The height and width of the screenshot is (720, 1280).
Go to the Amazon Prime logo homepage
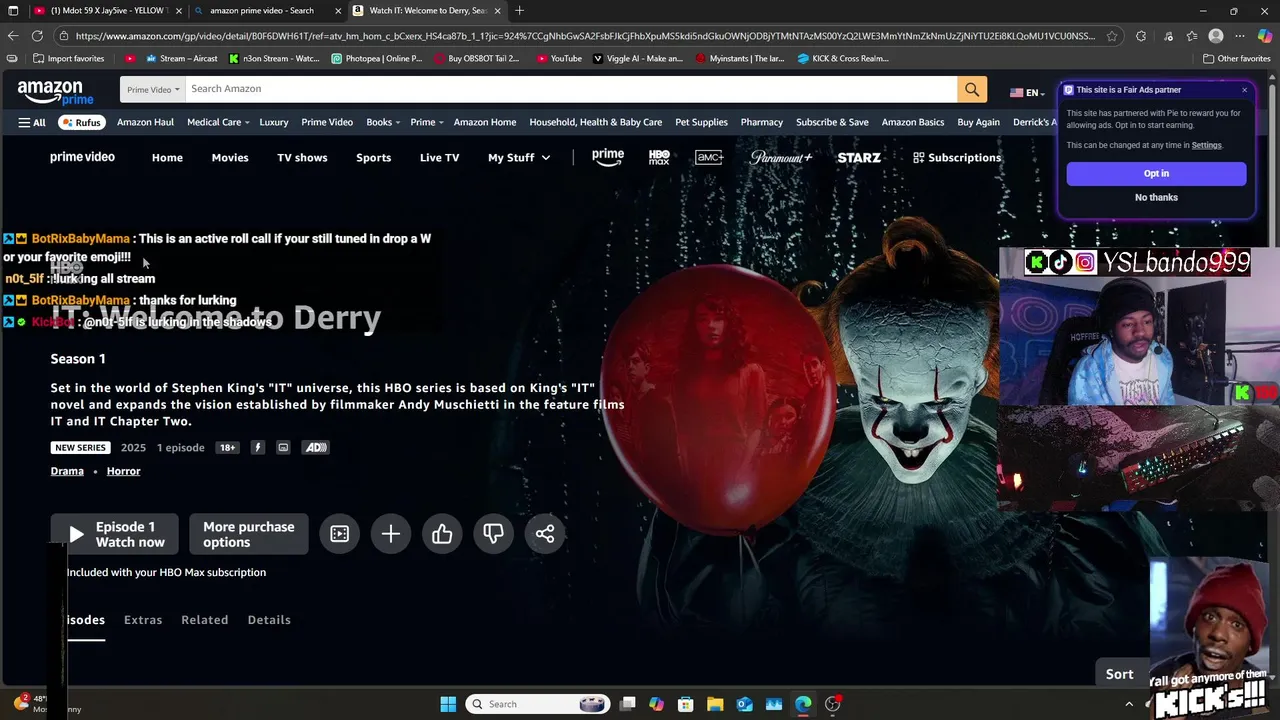56,92
